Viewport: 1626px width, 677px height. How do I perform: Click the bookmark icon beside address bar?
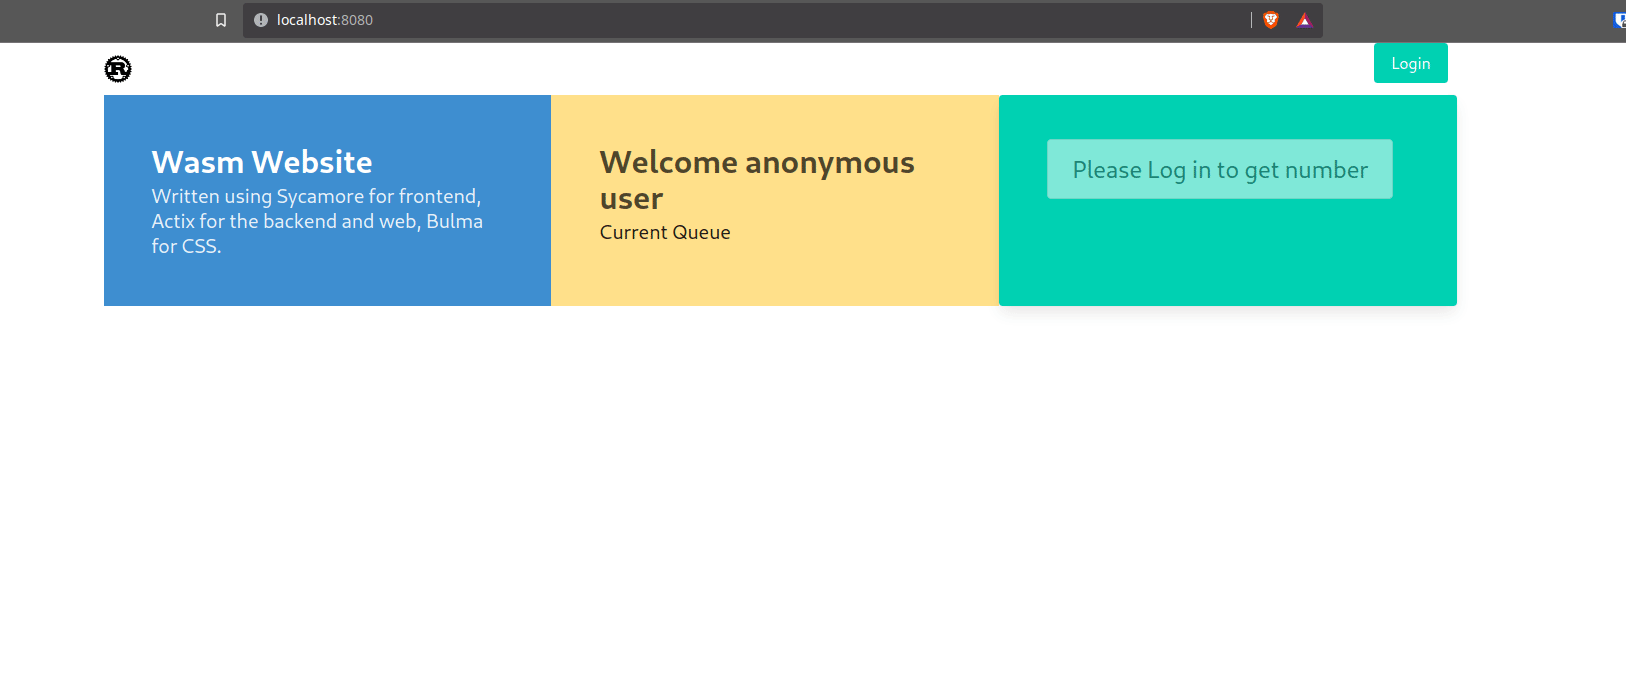click(221, 20)
